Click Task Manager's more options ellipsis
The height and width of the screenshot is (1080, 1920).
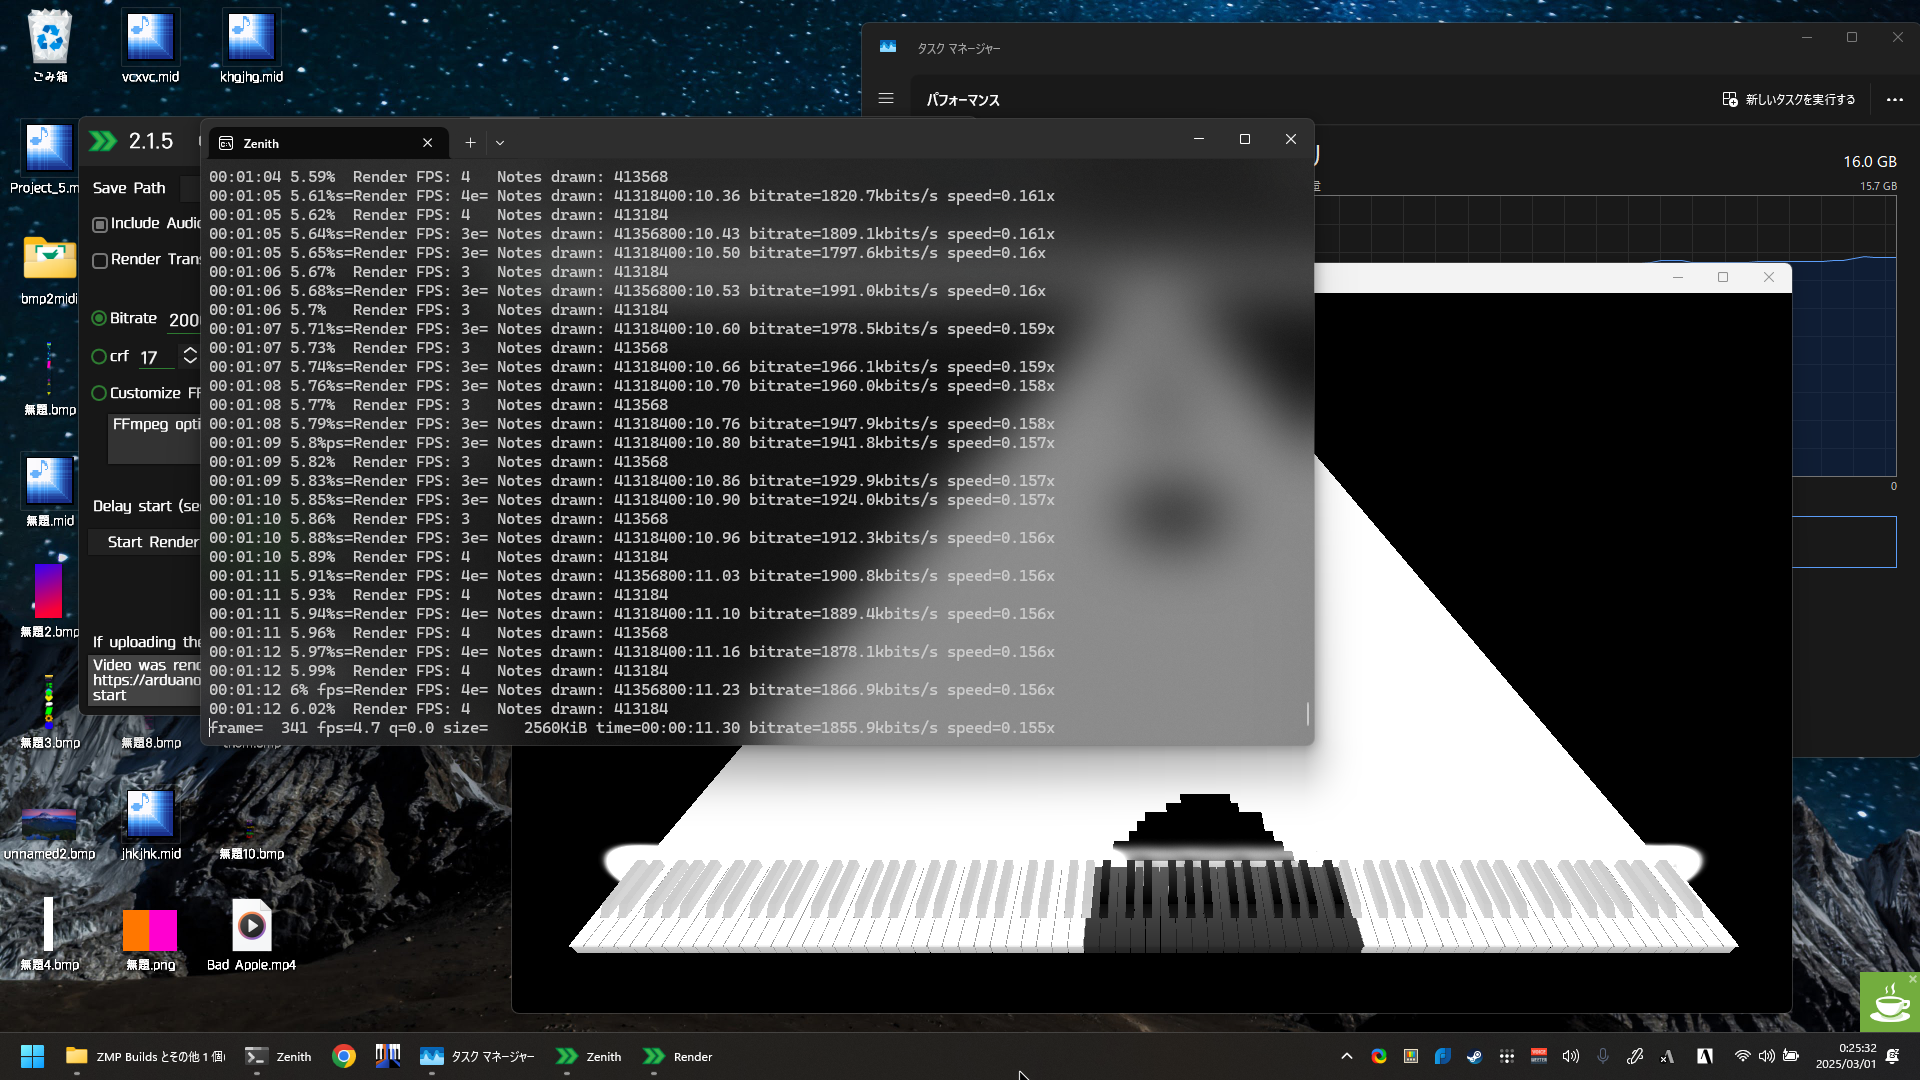click(x=1894, y=99)
